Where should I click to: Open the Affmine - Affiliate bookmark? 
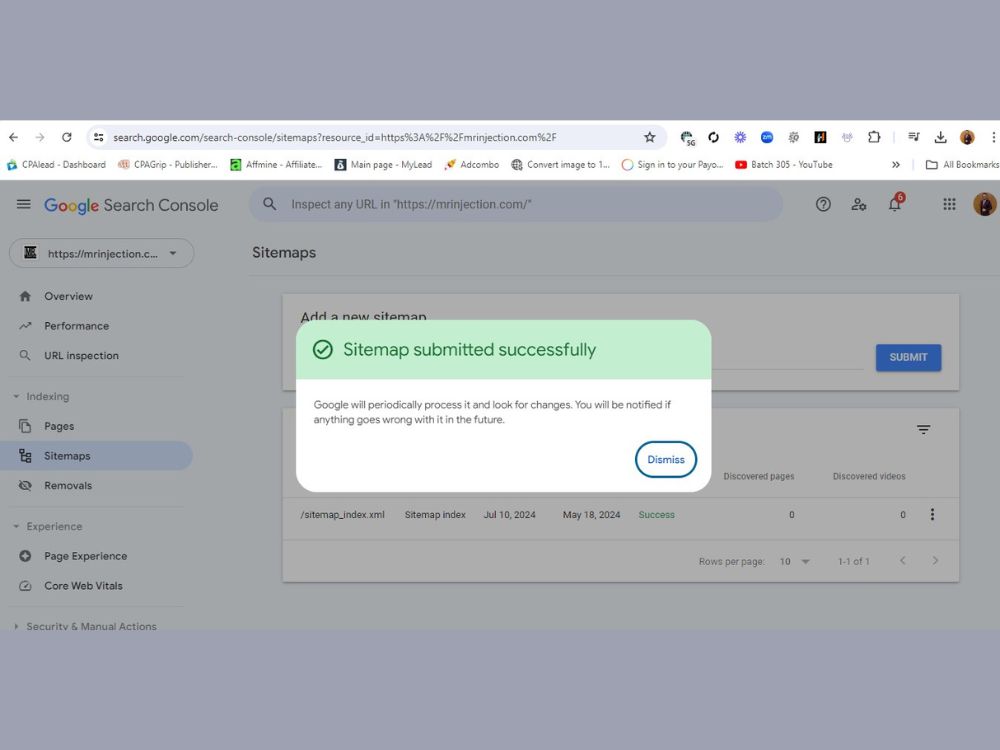coord(276,165)
